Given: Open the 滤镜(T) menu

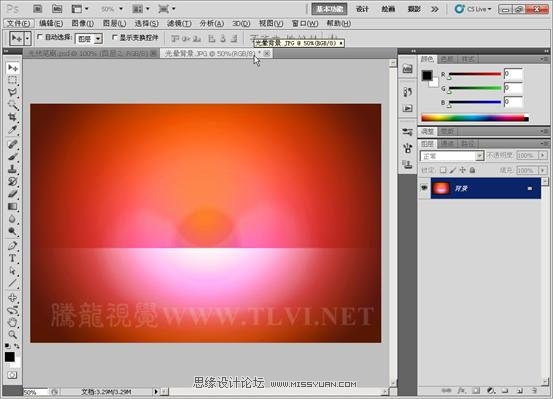Looking at the screenshot, I should point(179,23).
